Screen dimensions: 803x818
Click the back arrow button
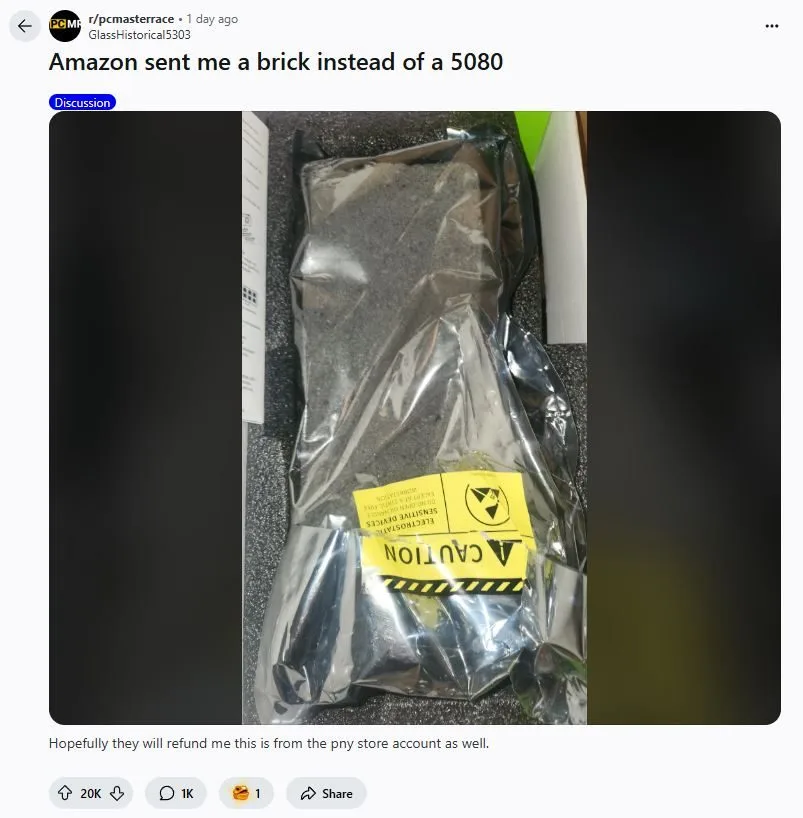(25, 26)
